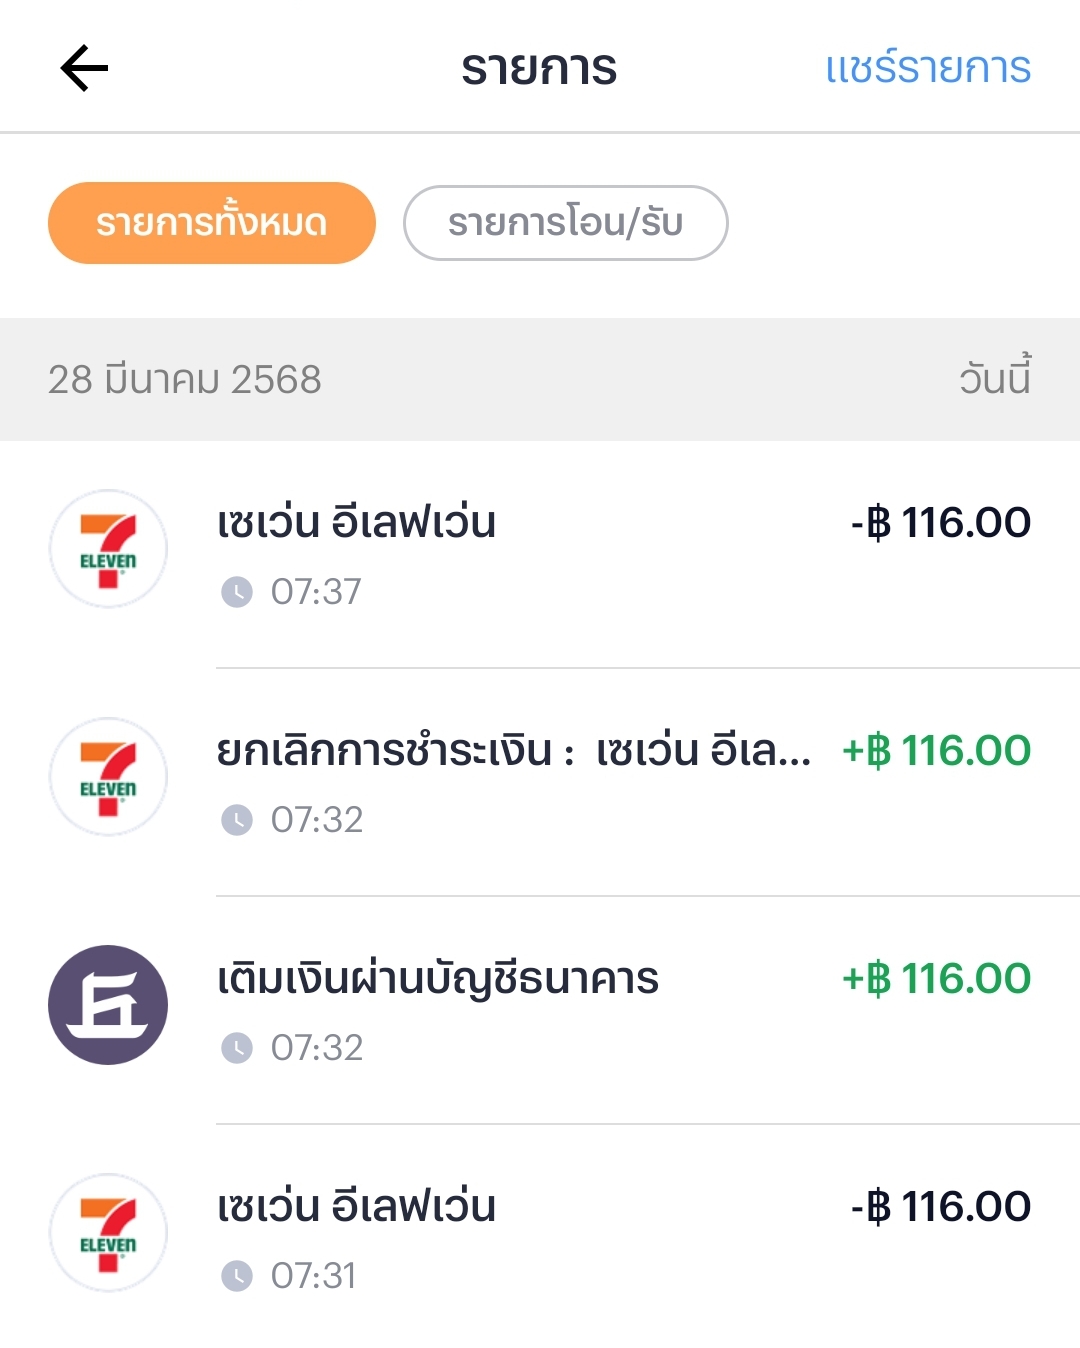This screenshot has height=1348, width=1080.
Task: Tap the -฿116.00 amount at 07:37
Action: point(941,522)
